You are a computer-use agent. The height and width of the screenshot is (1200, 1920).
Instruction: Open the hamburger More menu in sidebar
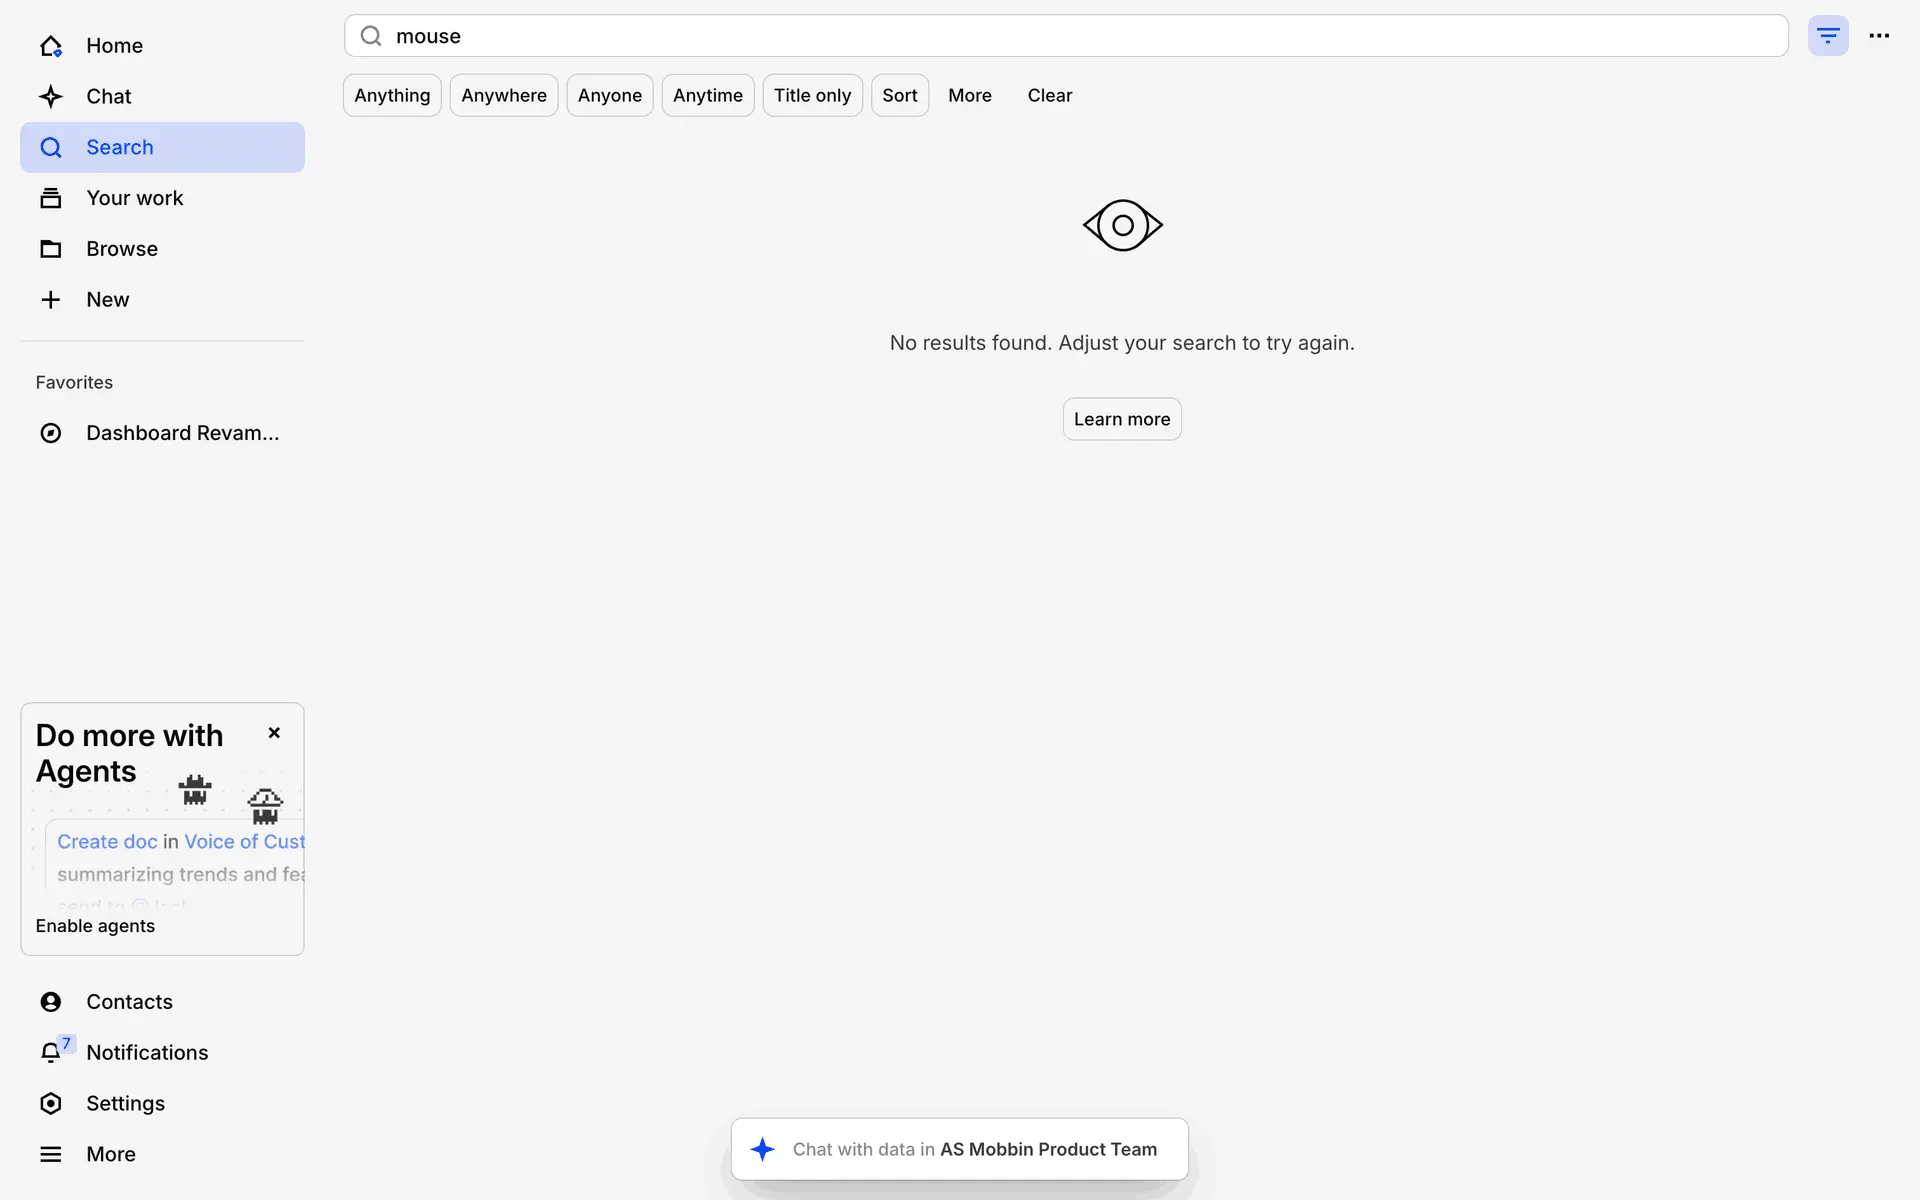tap(51, 1154)
